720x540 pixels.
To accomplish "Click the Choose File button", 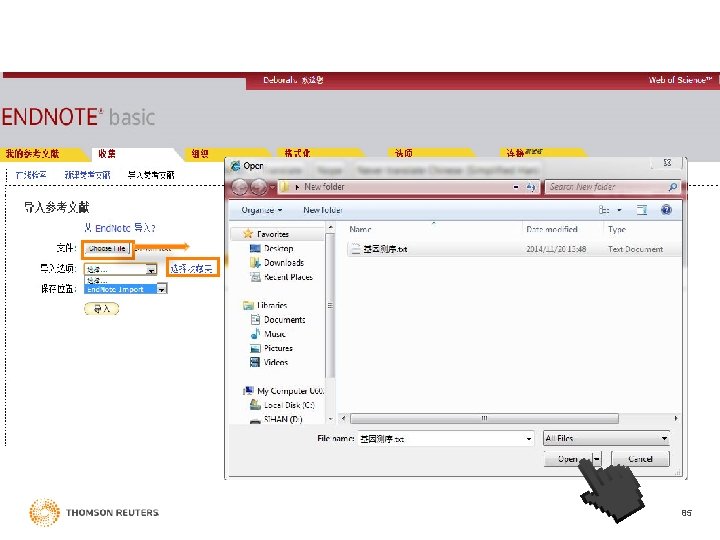I will [107, 248].
